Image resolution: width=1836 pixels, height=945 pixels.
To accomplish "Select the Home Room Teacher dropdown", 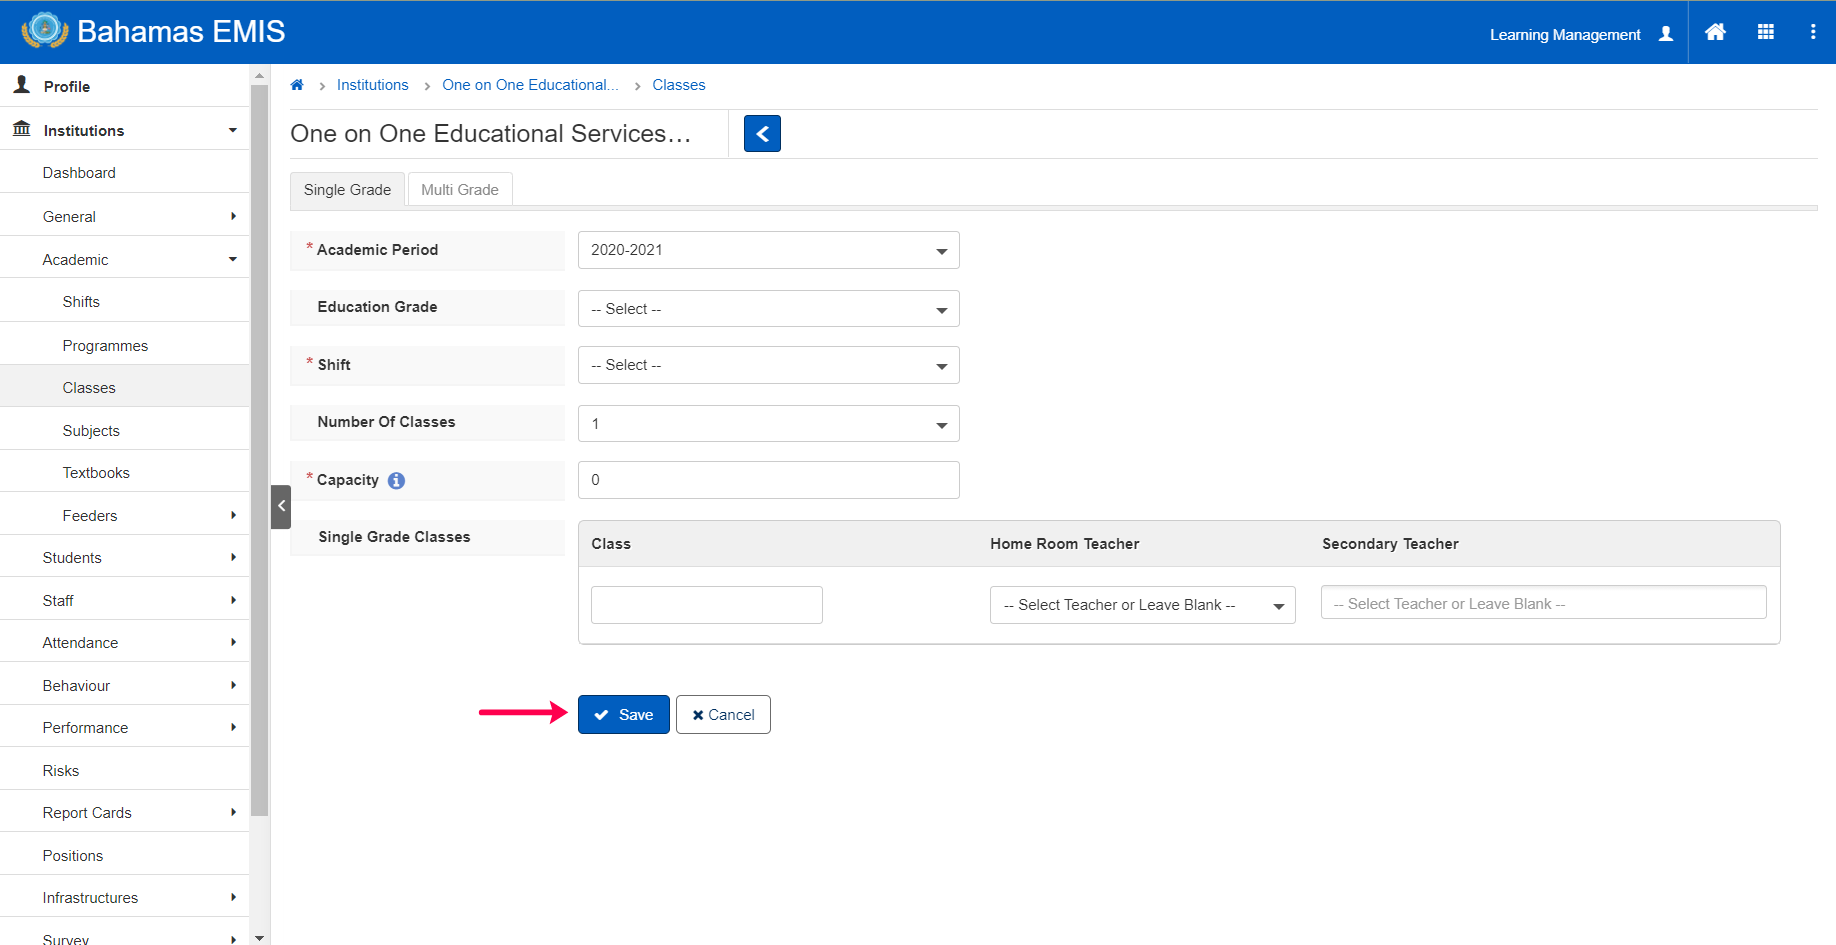I will coord(1142,605).
